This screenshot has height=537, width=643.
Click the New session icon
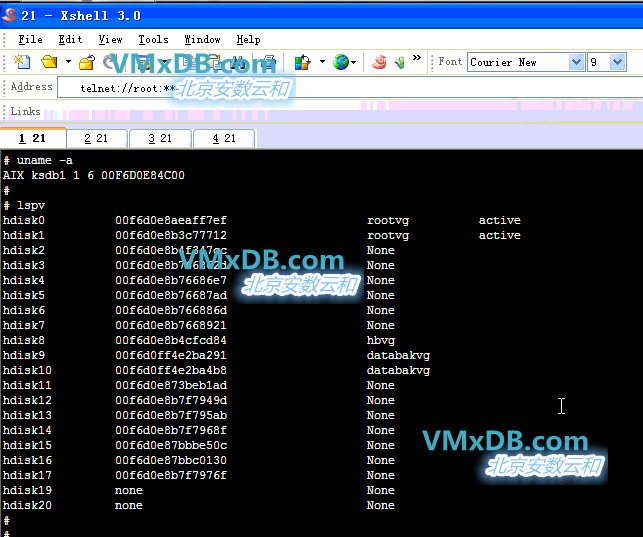22,62
